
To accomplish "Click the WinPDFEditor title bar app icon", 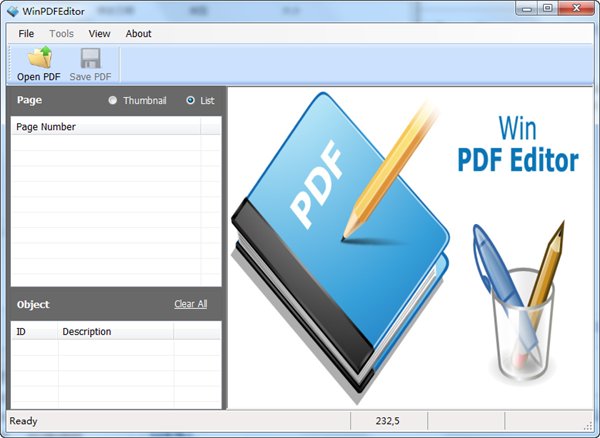I will 13,11.
